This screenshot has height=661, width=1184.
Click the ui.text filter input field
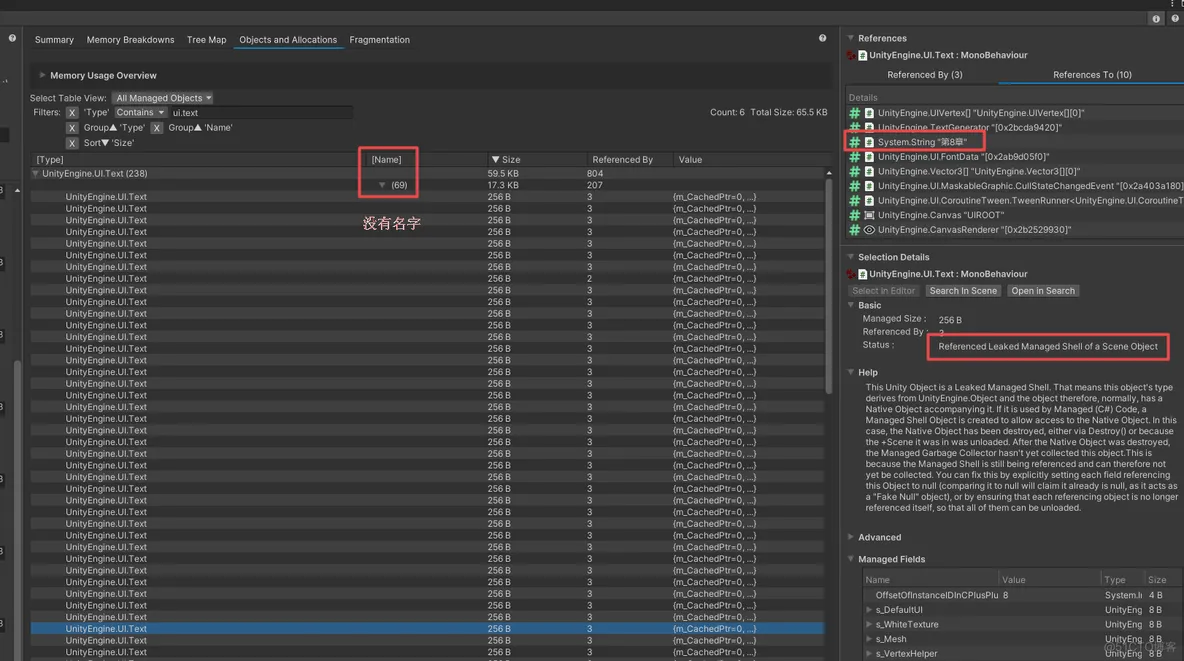[x=261, y=113]
